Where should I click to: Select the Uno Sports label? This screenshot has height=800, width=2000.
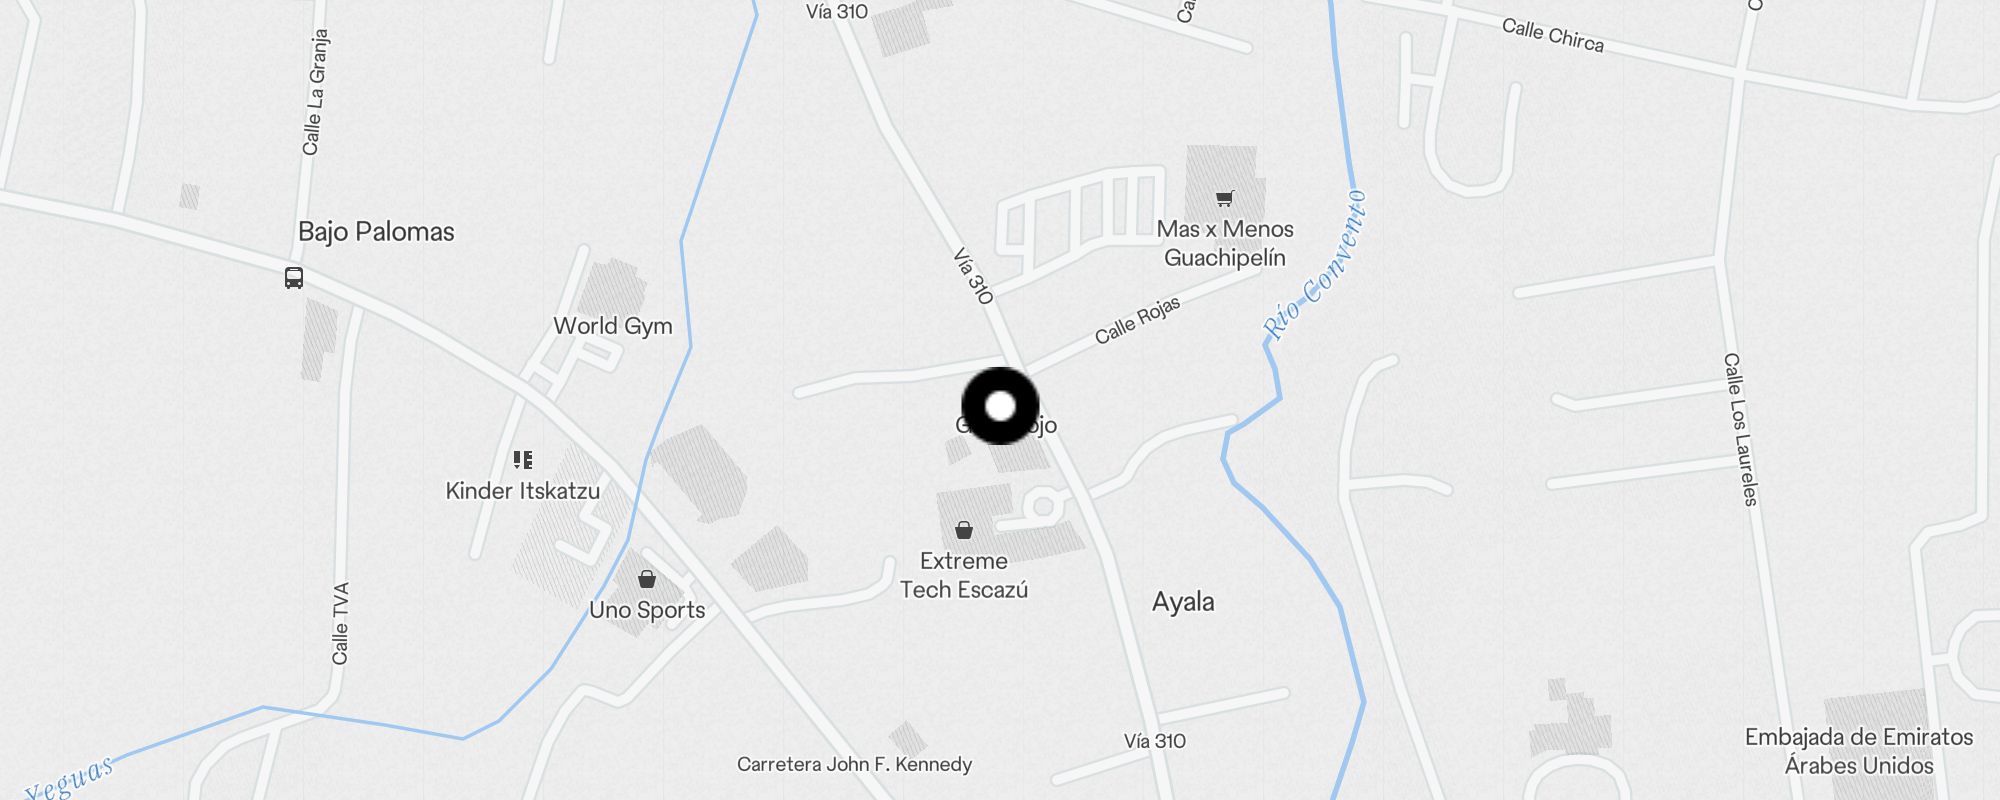(647, 610)
